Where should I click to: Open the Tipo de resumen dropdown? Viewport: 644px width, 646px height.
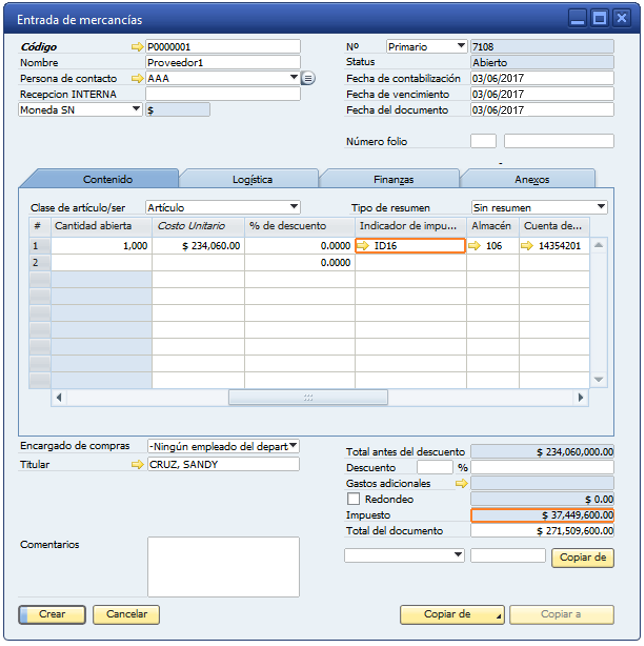(600, 207)
